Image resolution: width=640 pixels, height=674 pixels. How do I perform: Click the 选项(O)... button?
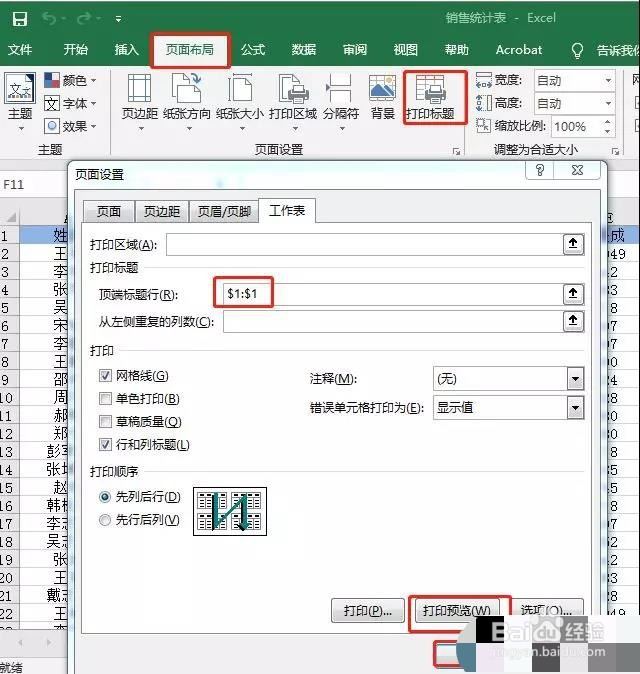(x=547, y=610)
